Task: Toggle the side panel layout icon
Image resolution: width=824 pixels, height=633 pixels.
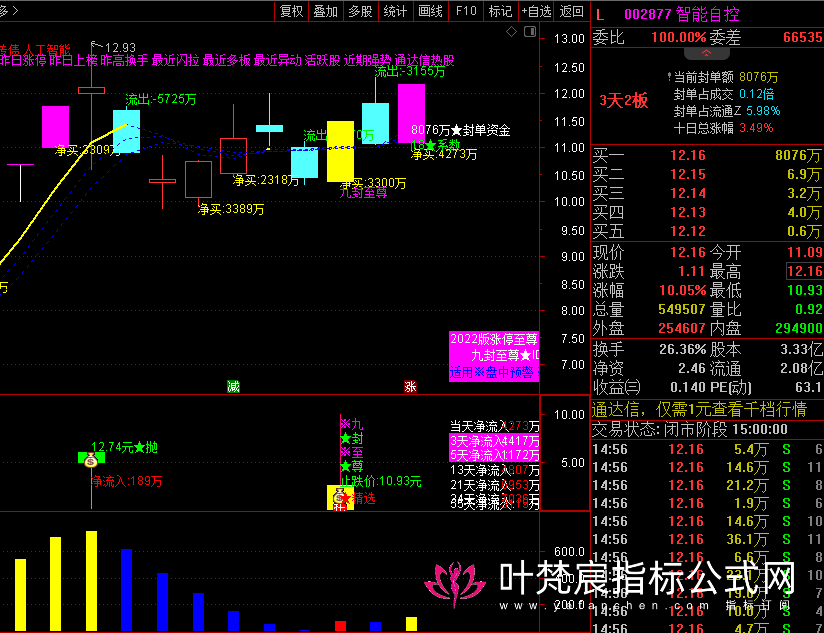Action: click(530, 32)
